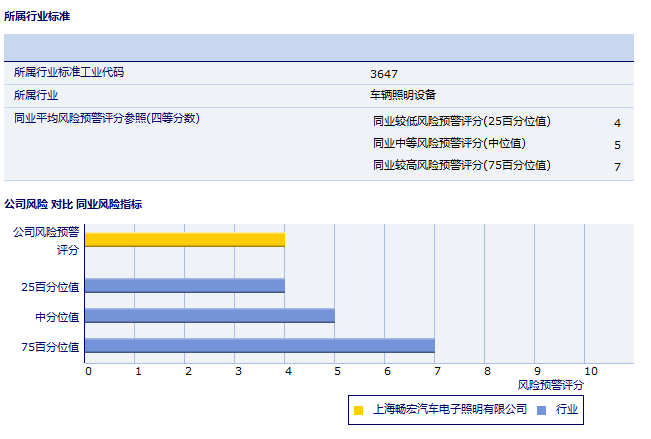Screen dimensions: 651x439
Task: Click the 25百分位值 axis label
Action: 50,287
